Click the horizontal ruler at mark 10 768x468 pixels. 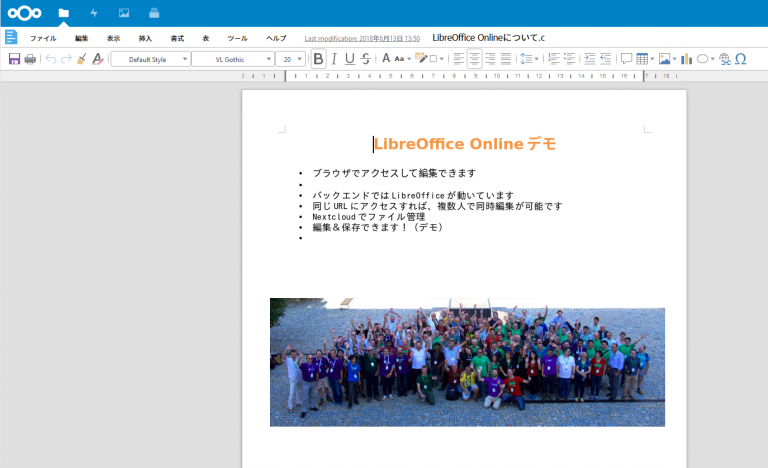(x=497, y=76)
